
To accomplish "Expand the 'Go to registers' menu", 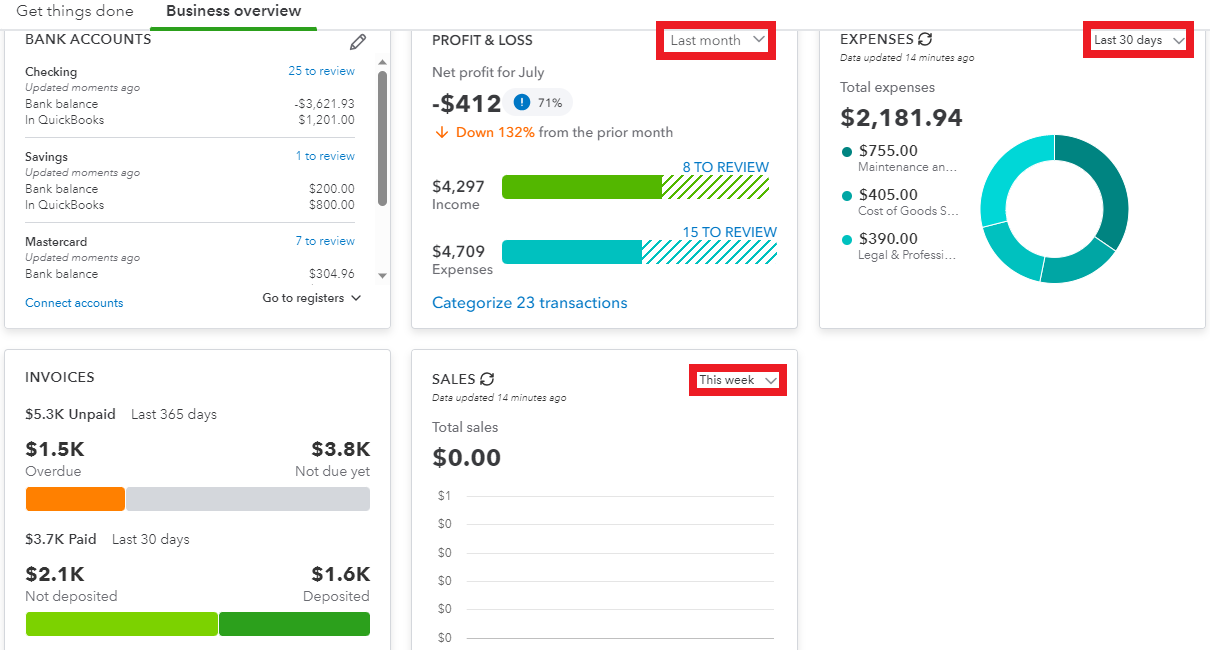I will pos(312,298).
